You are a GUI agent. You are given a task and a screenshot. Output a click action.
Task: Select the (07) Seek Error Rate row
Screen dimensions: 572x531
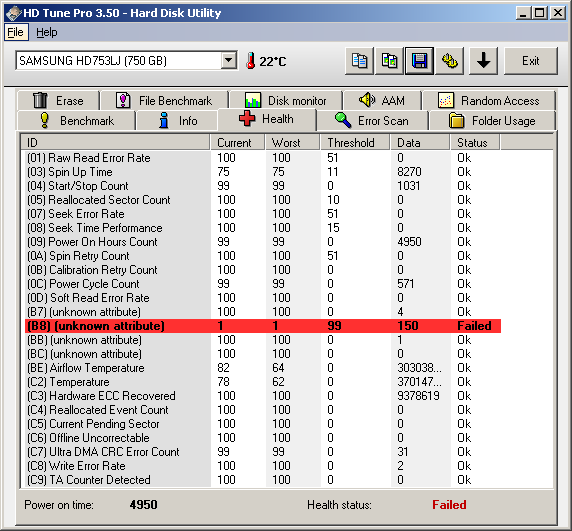pyautogui.click(x=263, y=214)
